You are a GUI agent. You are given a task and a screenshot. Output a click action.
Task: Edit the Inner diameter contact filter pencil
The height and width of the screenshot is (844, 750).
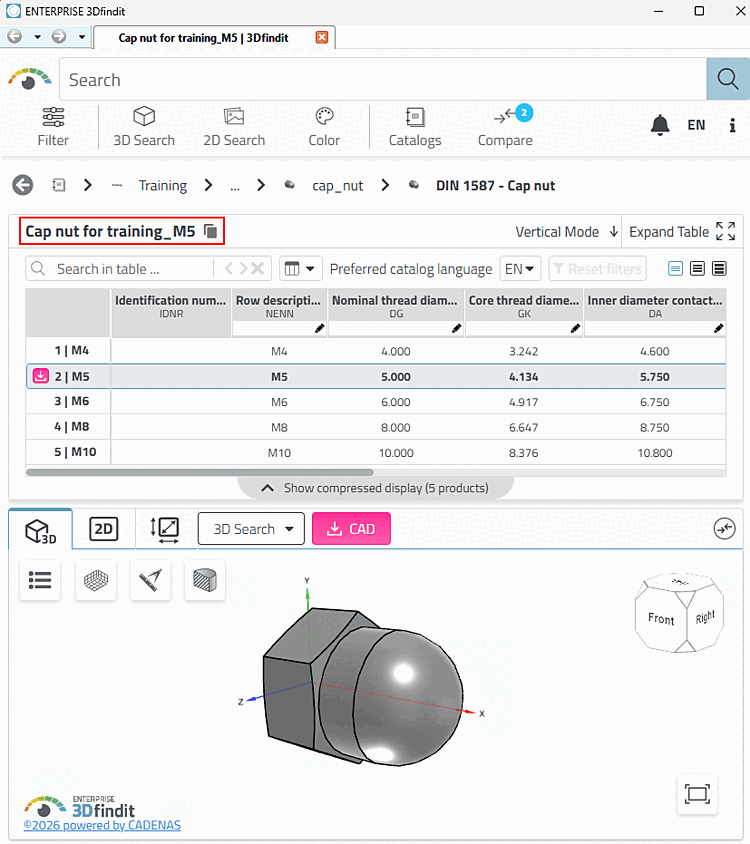click(718, 328)
